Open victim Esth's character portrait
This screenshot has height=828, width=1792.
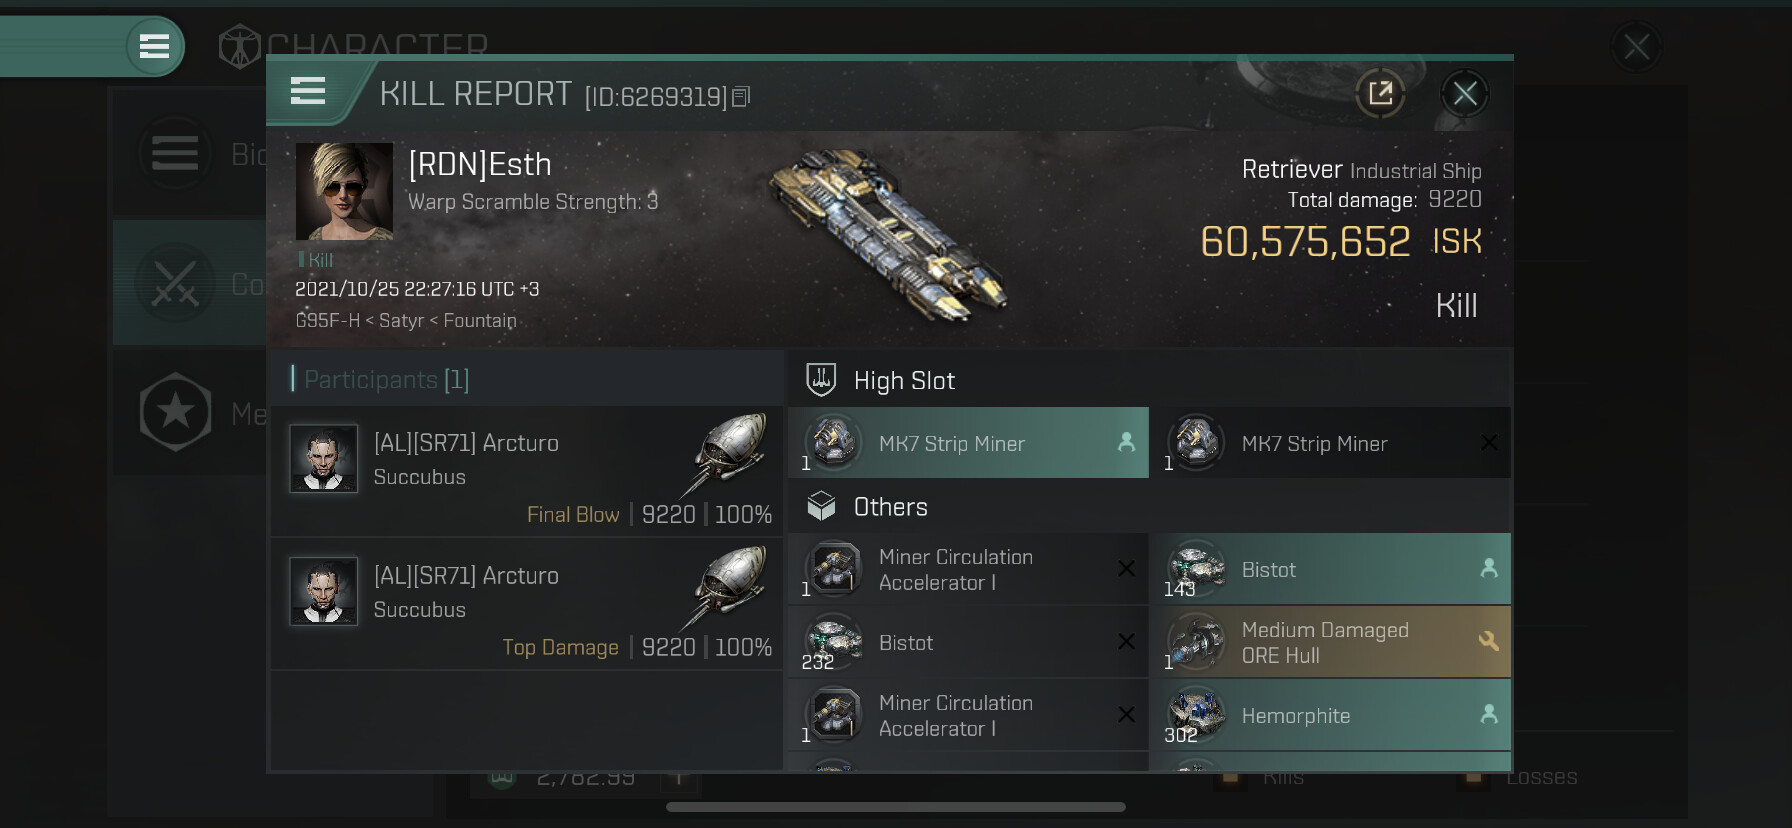point(344,191)
